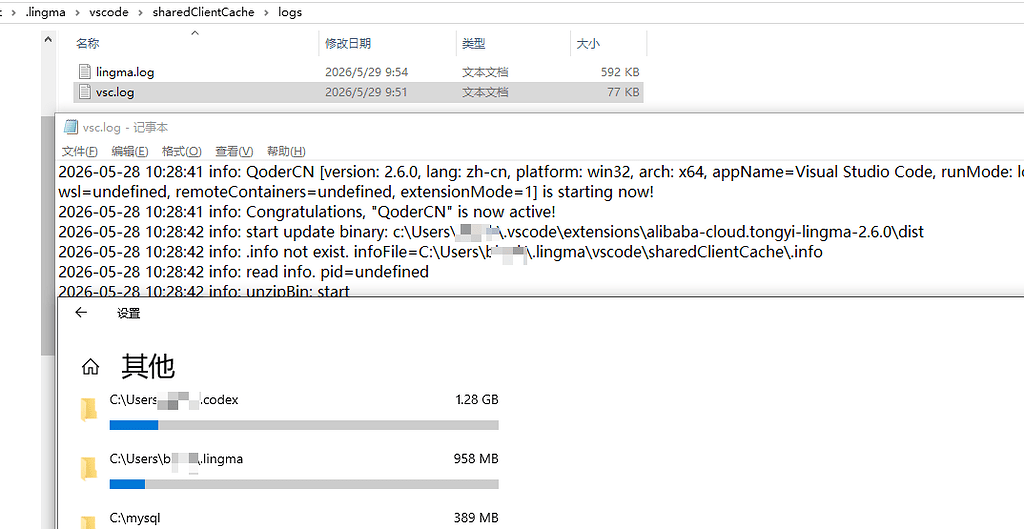Click the .codex storage usage bar
Image resolution: width=1024 pixels, height=529 pixels.
[304, 425]
